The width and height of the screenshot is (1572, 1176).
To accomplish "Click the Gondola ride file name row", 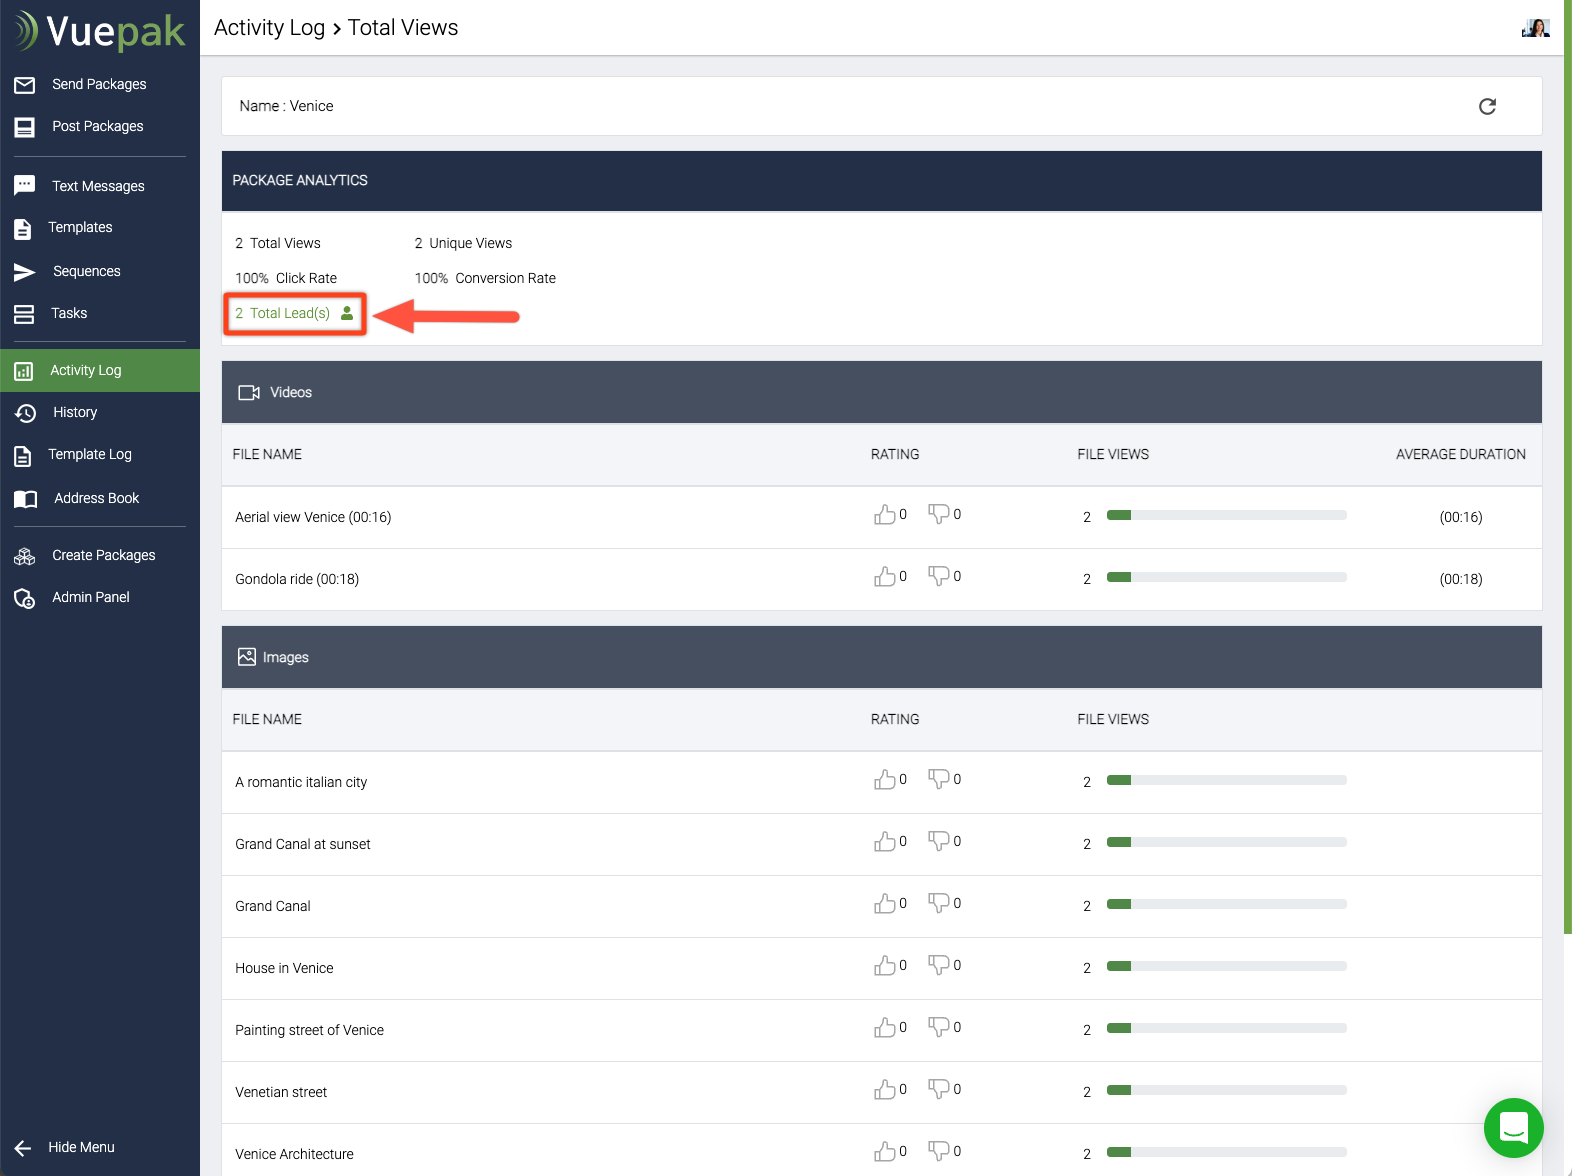I will tap(297, 579).
